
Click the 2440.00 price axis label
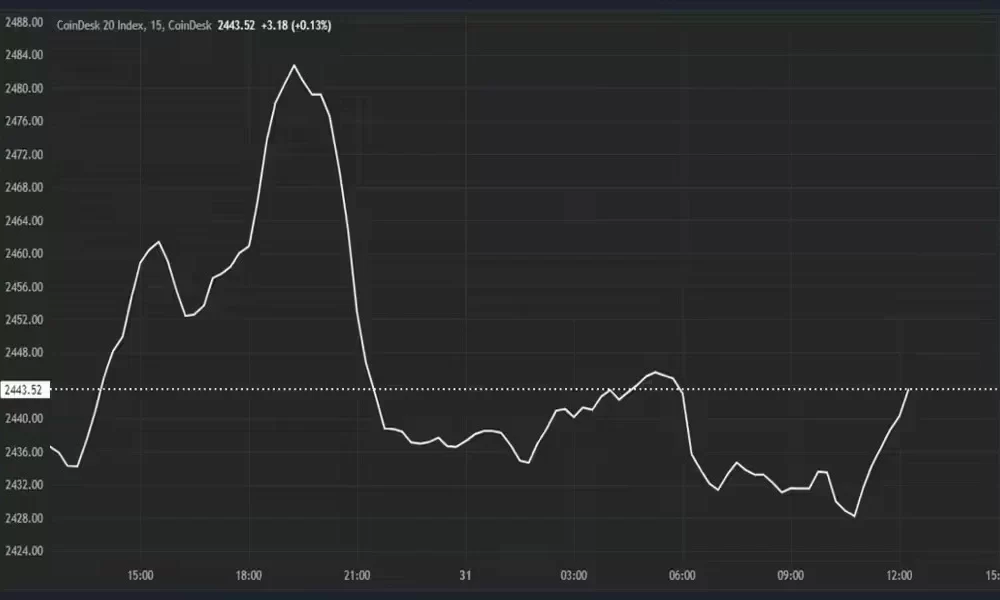24,419
